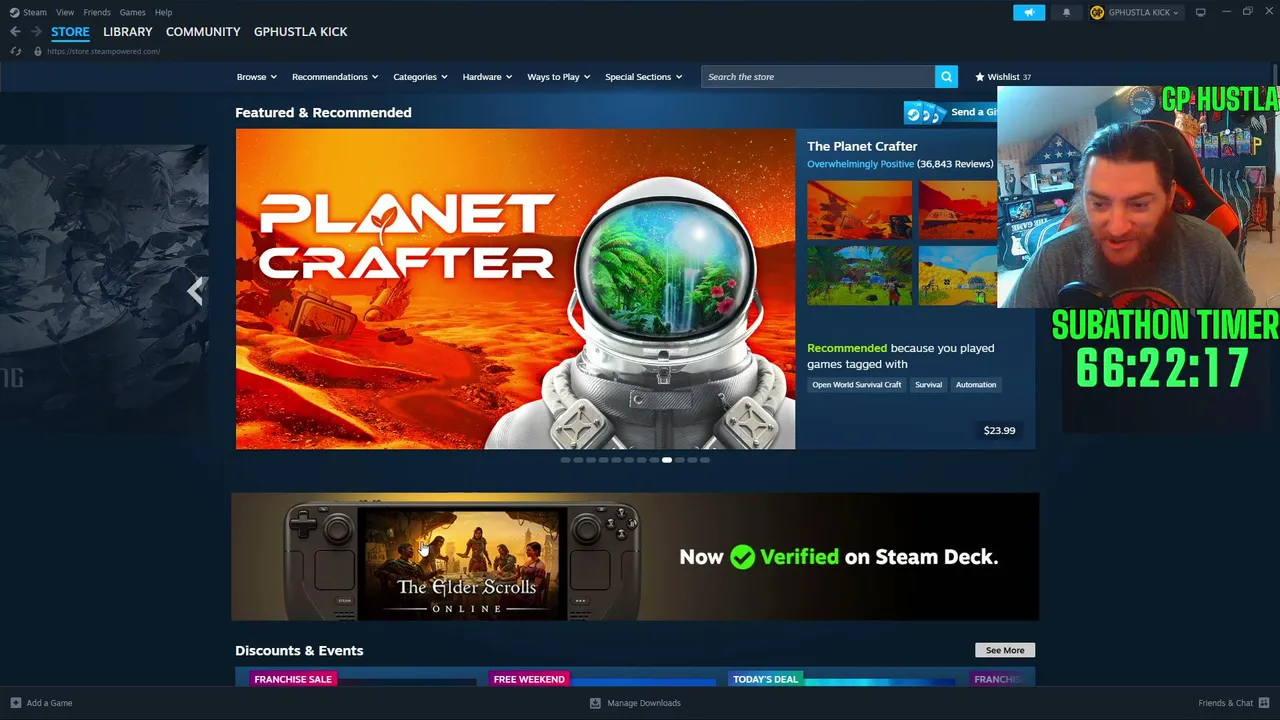Expand the Browse dropdown
Image resolution: width=1280 pixels, height=720 pixels.
[257, 77]
